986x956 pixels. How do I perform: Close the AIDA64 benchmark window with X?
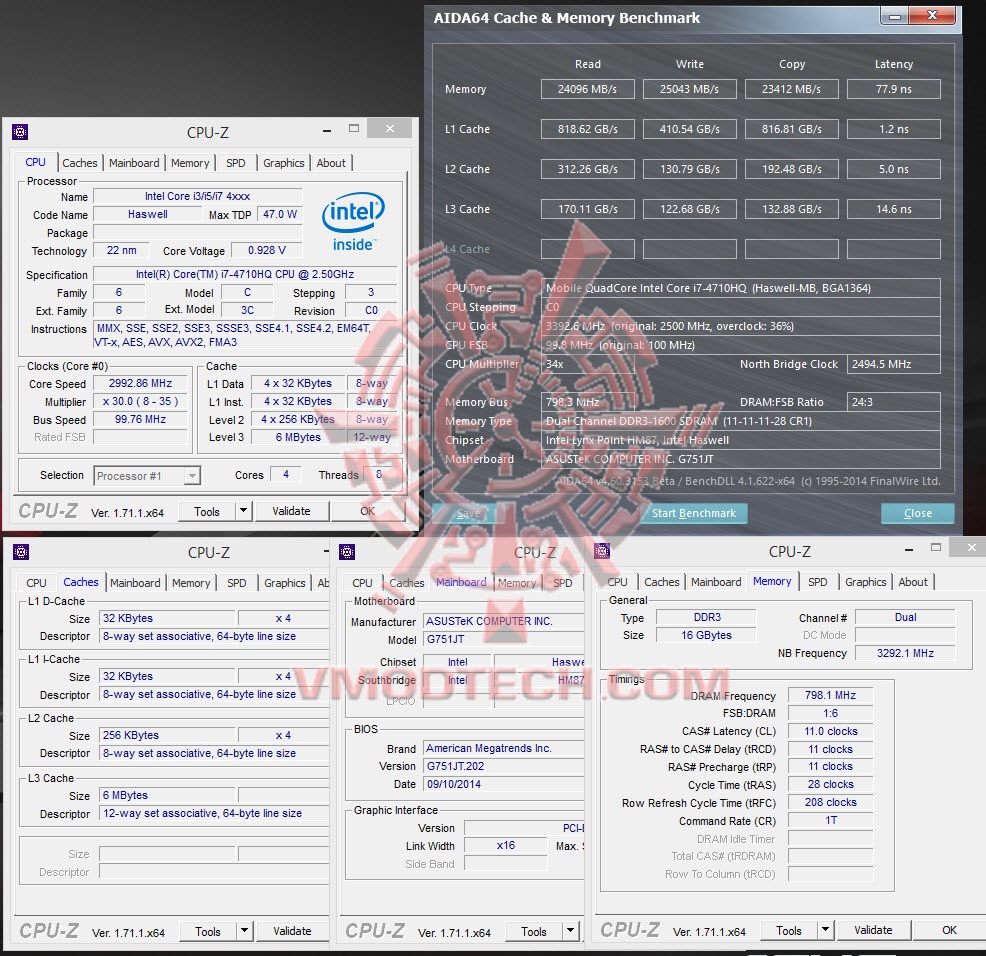point(933,16)
